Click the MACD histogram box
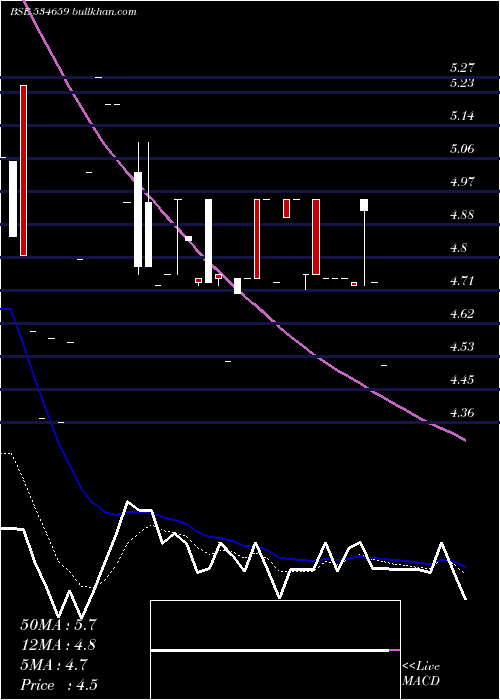Screen dimensions: 500x700 tap(275, 650)
